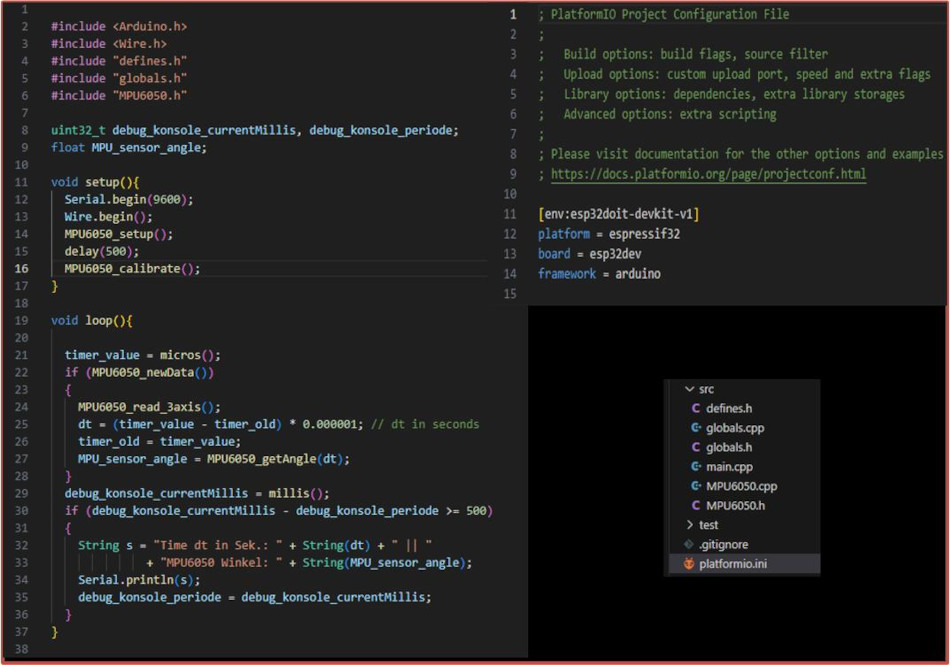Click the 'delay(500);' line
Viewport: 950px width, 665px height.
coord(102,251)
